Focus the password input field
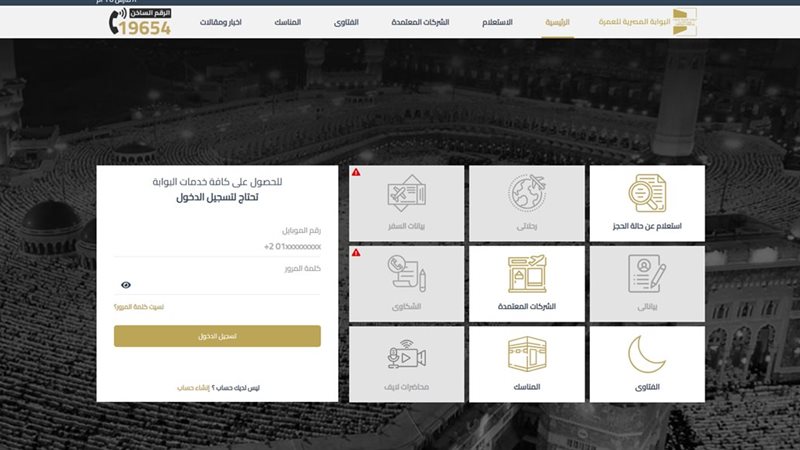The height and width of the screenshot is (450, 800). [217, 285]
